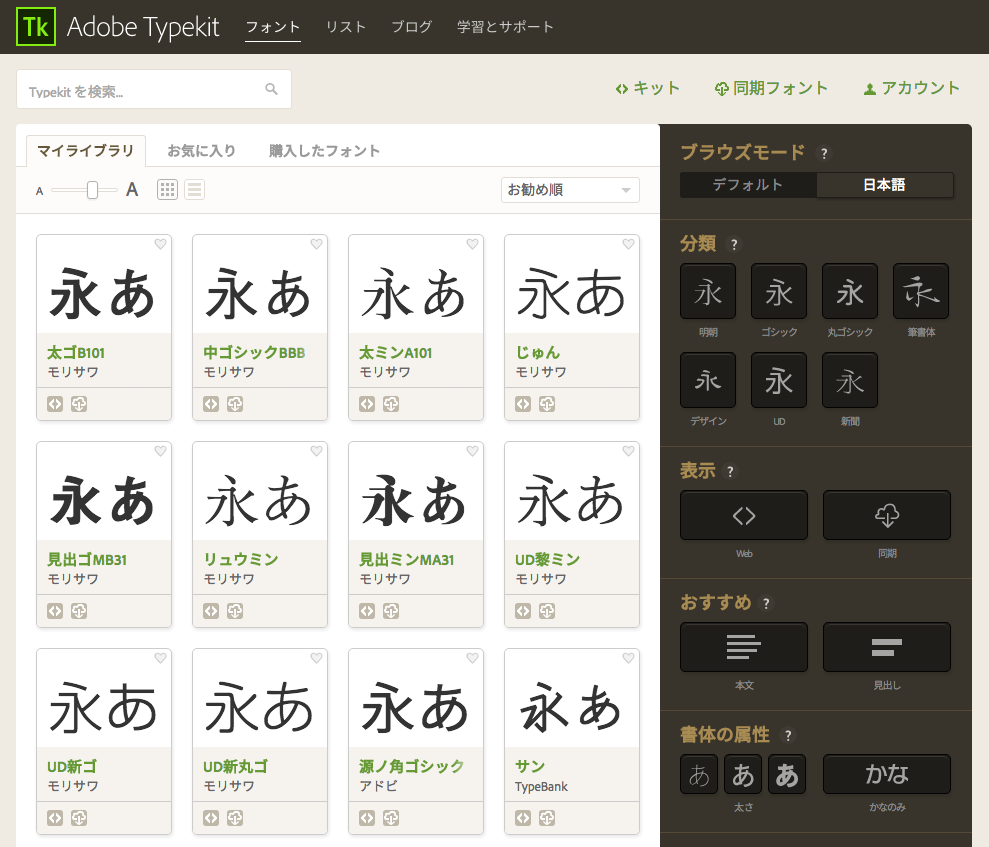
Task: Click web kit icon under リュウミン font
Action: 211,610
